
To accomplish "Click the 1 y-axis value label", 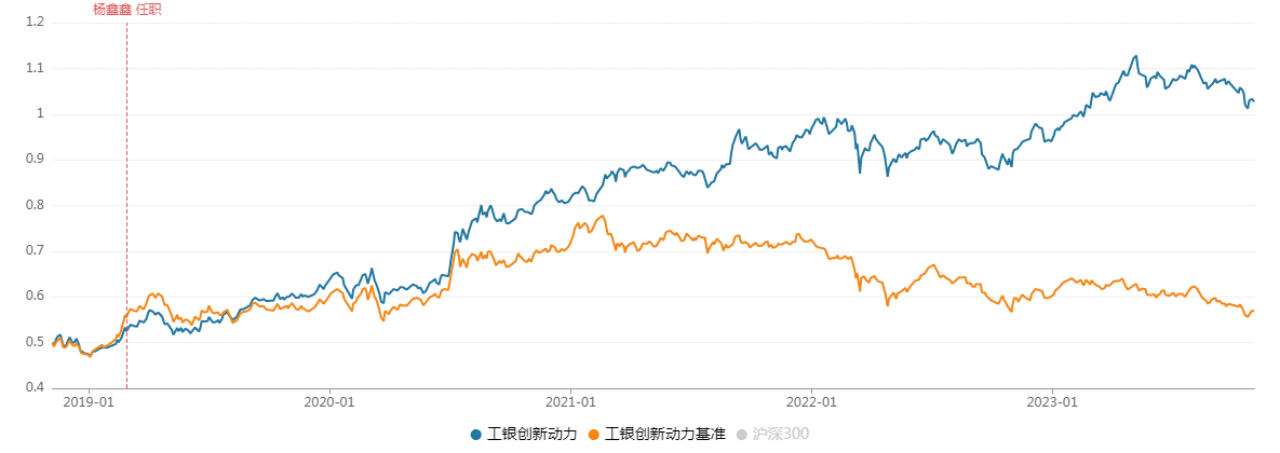I will [x=42, y=114].
